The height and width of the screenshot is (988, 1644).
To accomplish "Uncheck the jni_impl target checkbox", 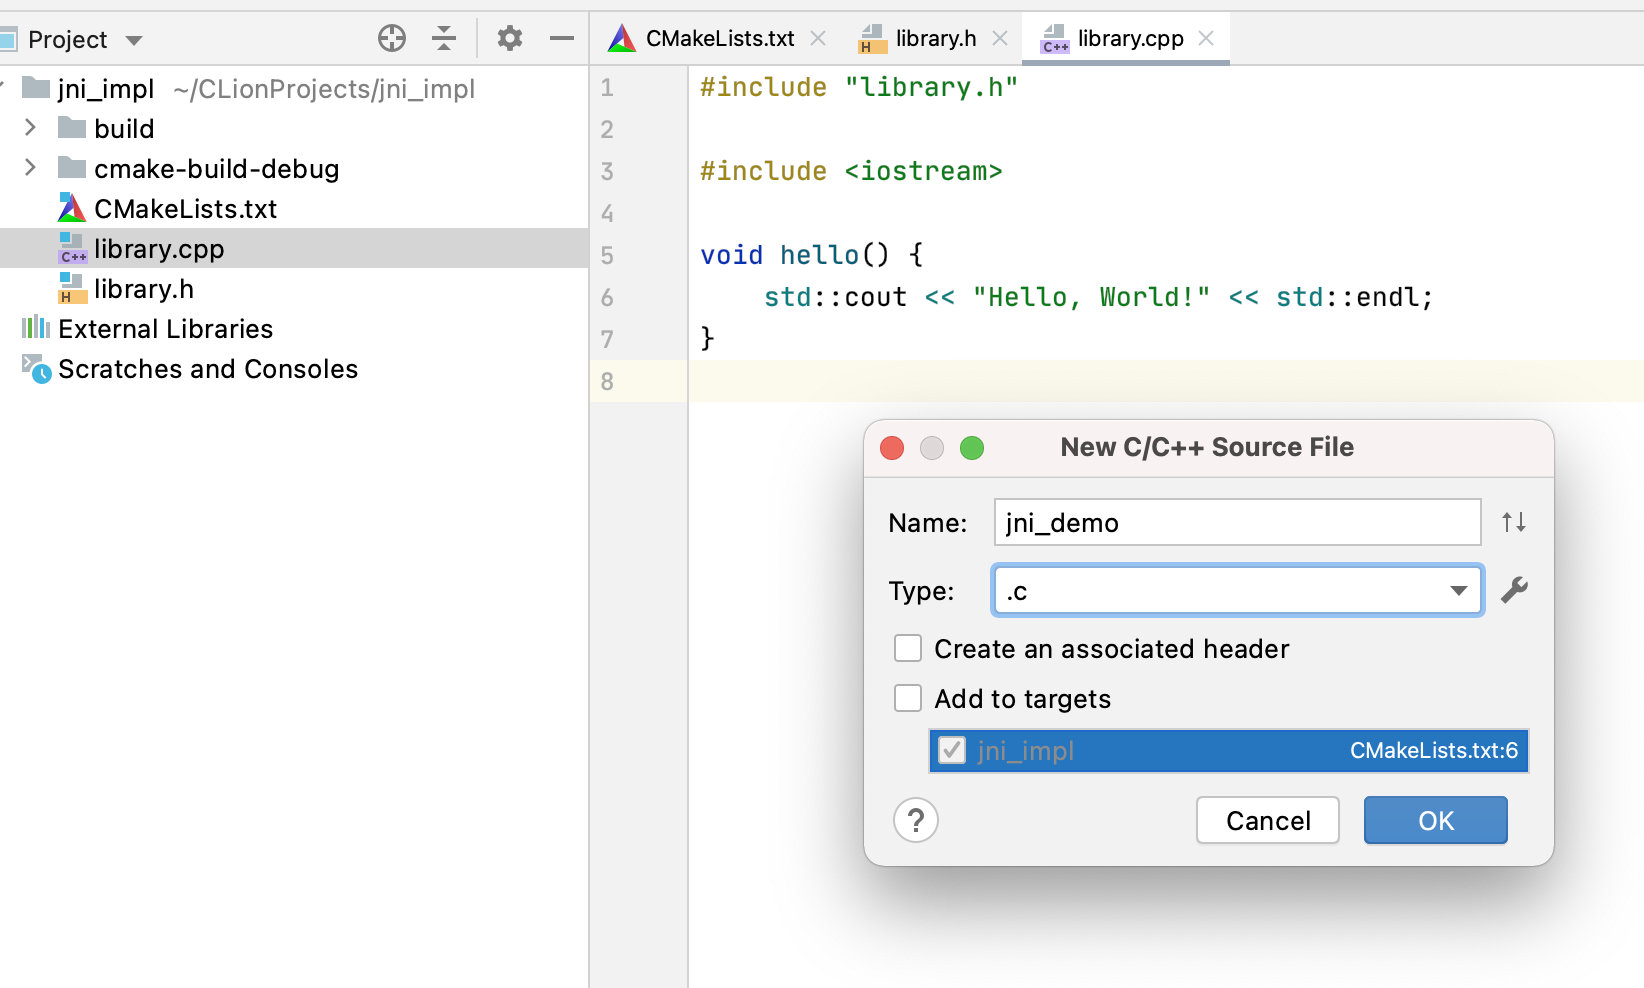I will (x=951, y=751).
